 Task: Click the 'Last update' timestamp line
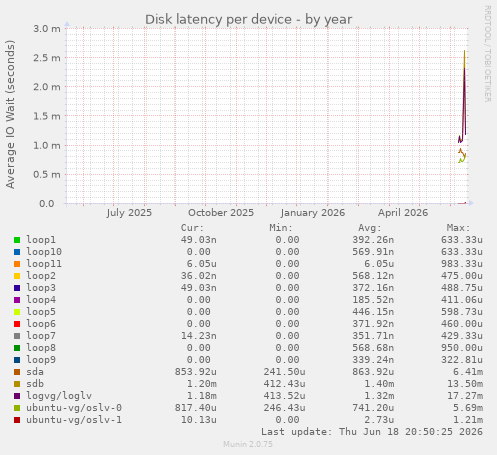(372, 432)
